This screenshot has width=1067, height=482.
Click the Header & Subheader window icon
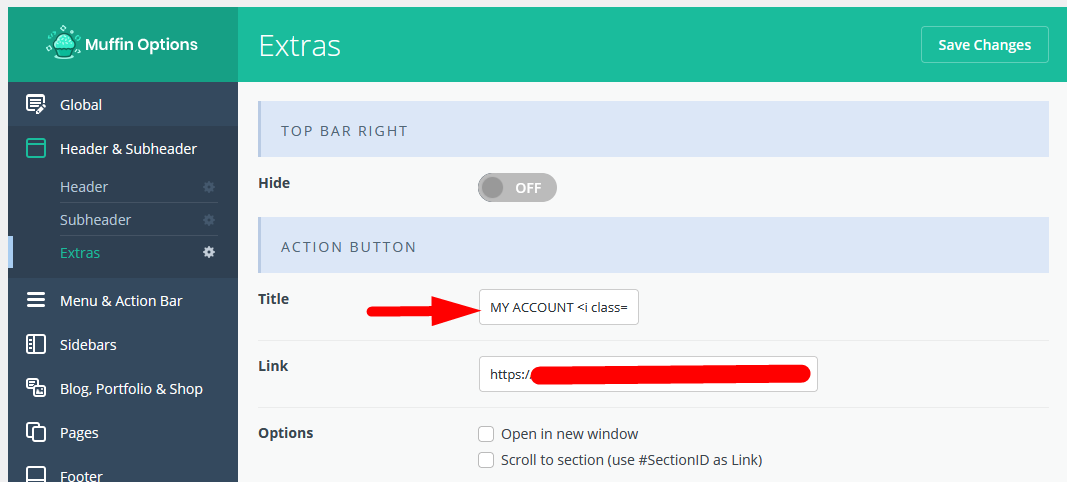pyautogui.click(x=35, y=148)
